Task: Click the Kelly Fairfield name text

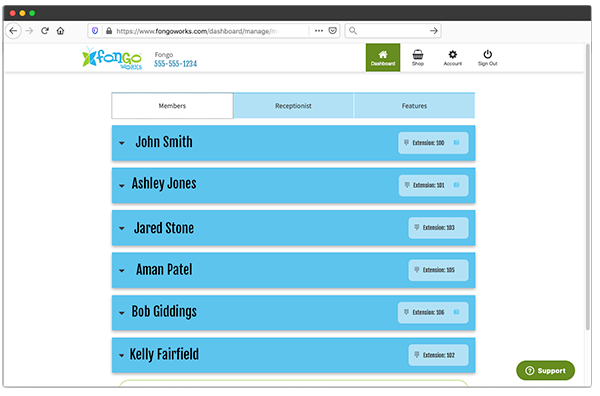Action: point(164,354)
